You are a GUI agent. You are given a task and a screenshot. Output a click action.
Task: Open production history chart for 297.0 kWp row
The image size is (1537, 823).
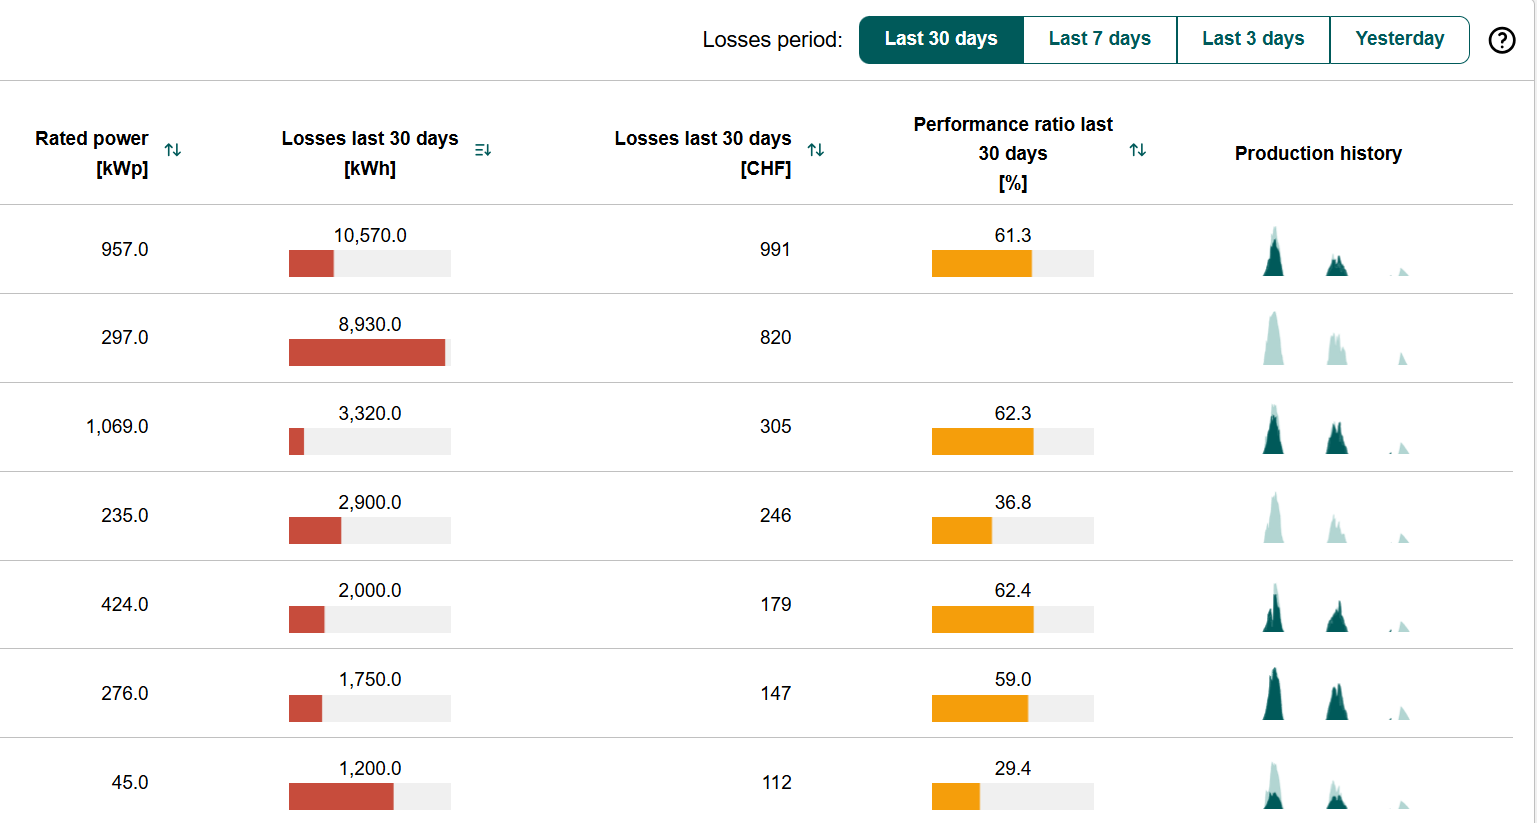(x=1335, y=340)
